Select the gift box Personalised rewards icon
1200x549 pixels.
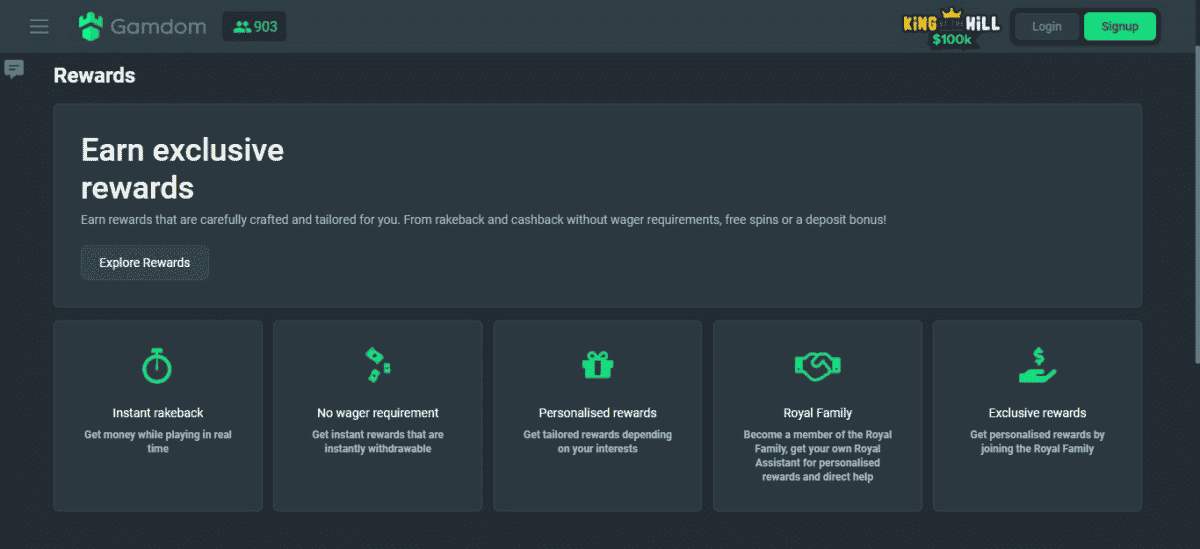click(x=597, y=365)
